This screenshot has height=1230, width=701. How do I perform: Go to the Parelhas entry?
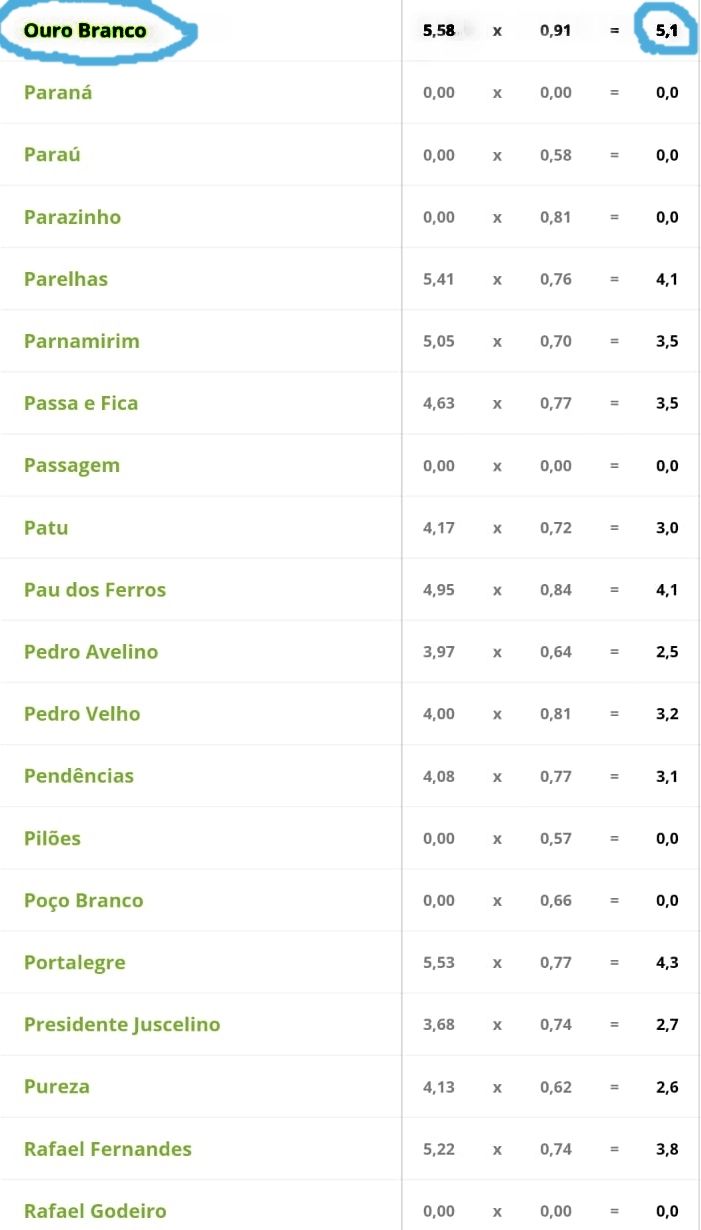click(x=66, y=279)
